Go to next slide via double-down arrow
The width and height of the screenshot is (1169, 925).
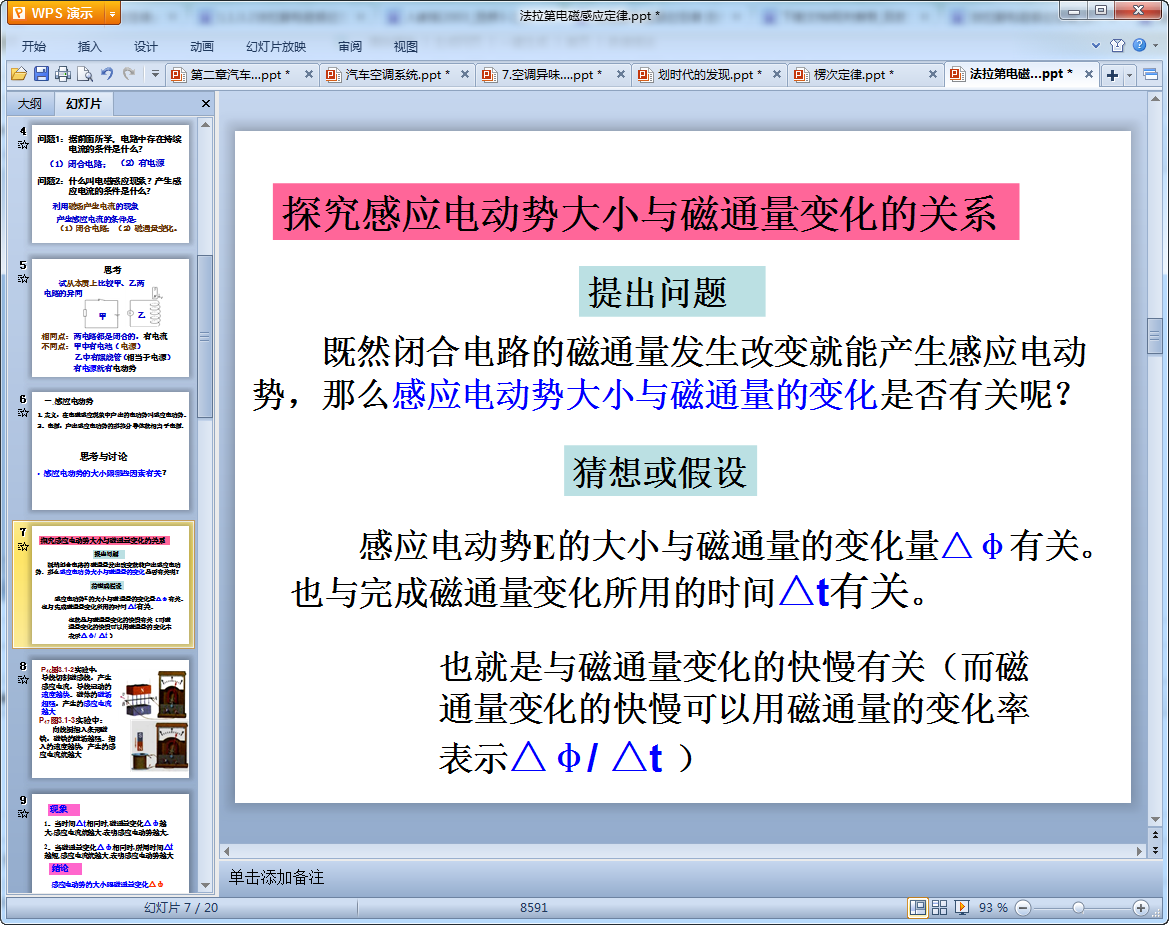(1155, 850)
